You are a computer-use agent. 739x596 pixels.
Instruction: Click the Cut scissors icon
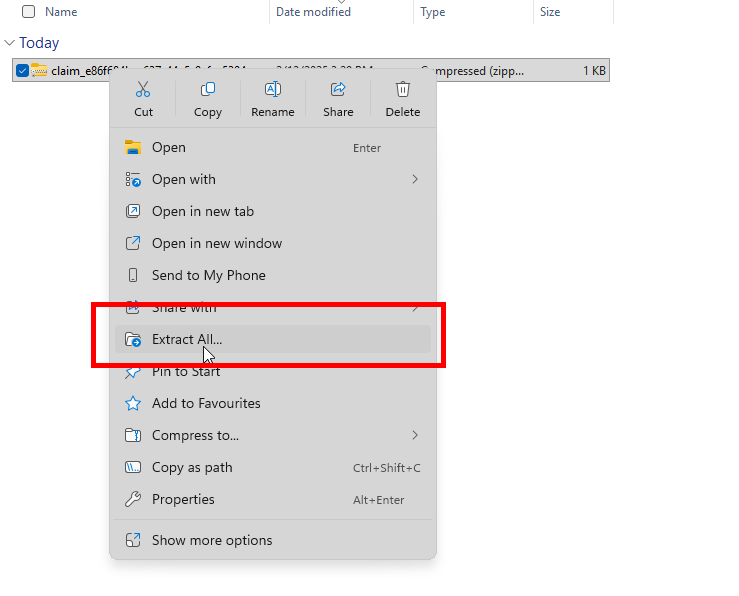pyautogui.click(x=143, y=91)
